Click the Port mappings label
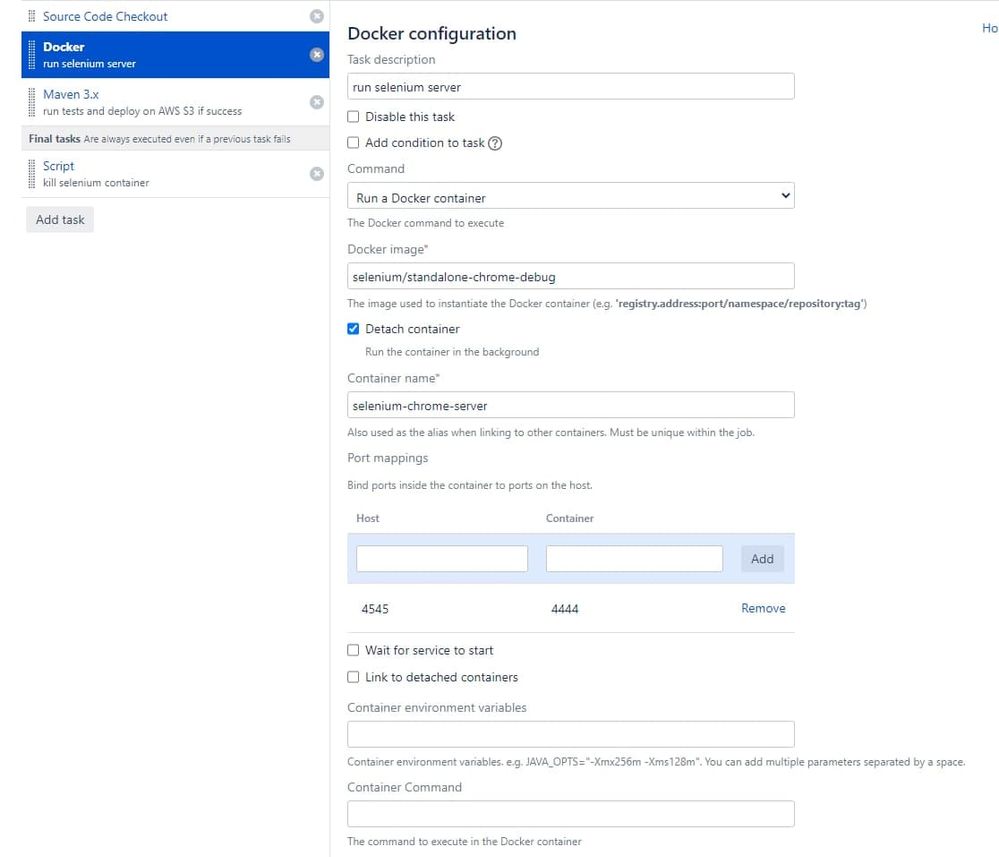Image resolution: width=999 pixels, height=857 pixels. tap(387, 458)
